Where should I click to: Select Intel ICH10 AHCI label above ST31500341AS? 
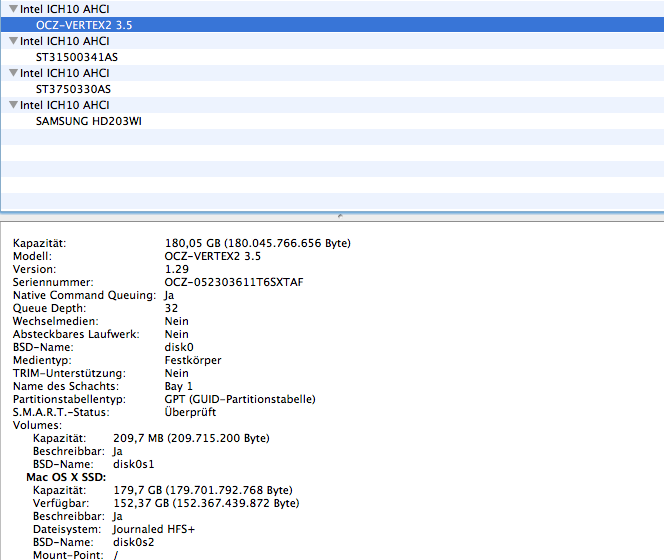coord(64,41)
